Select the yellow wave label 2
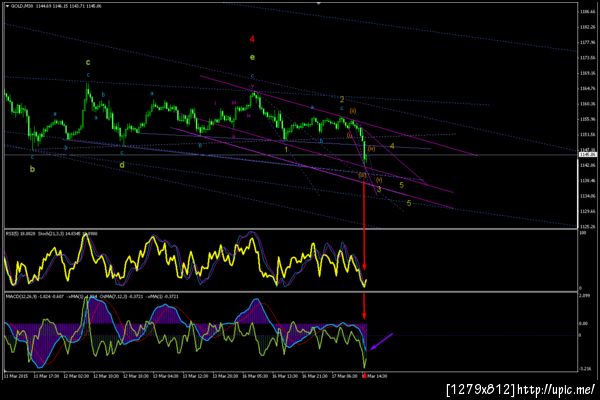 (342, 100)
